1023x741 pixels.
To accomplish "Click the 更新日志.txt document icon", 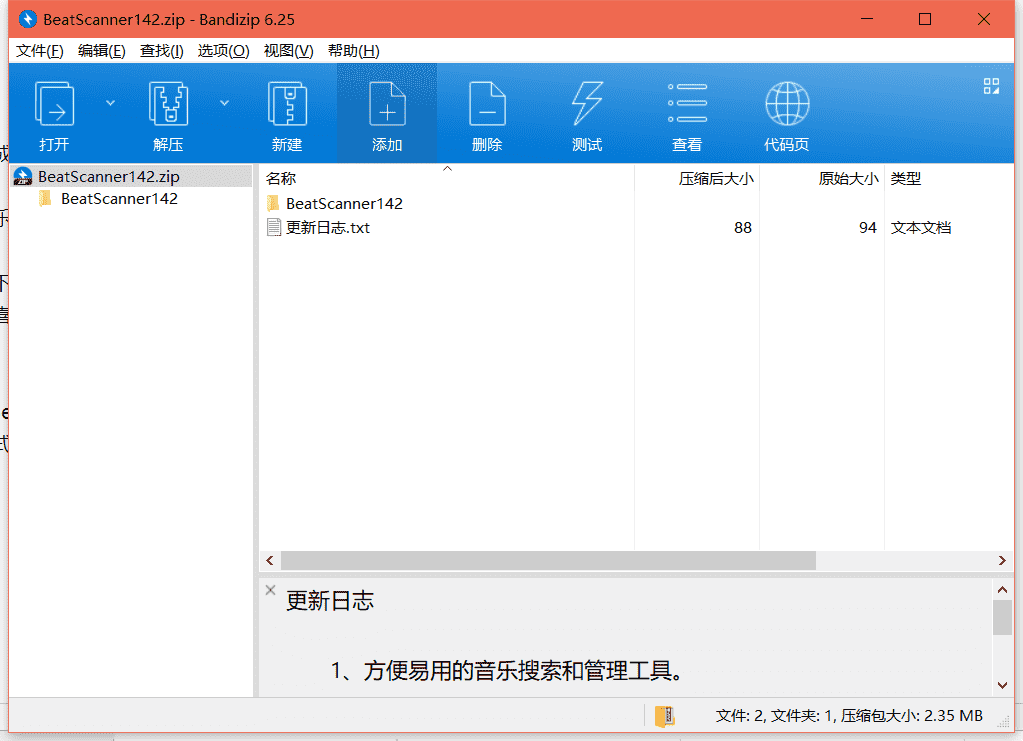I will point(274,228).
